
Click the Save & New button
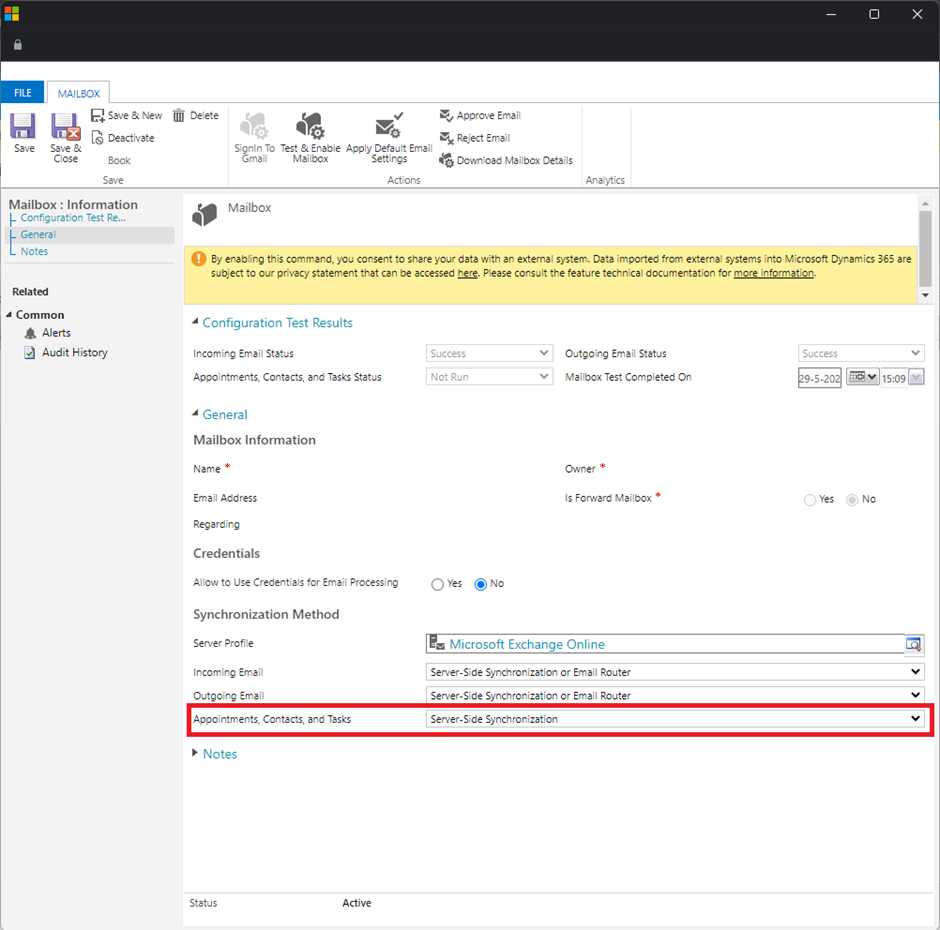tap(126, 115)
